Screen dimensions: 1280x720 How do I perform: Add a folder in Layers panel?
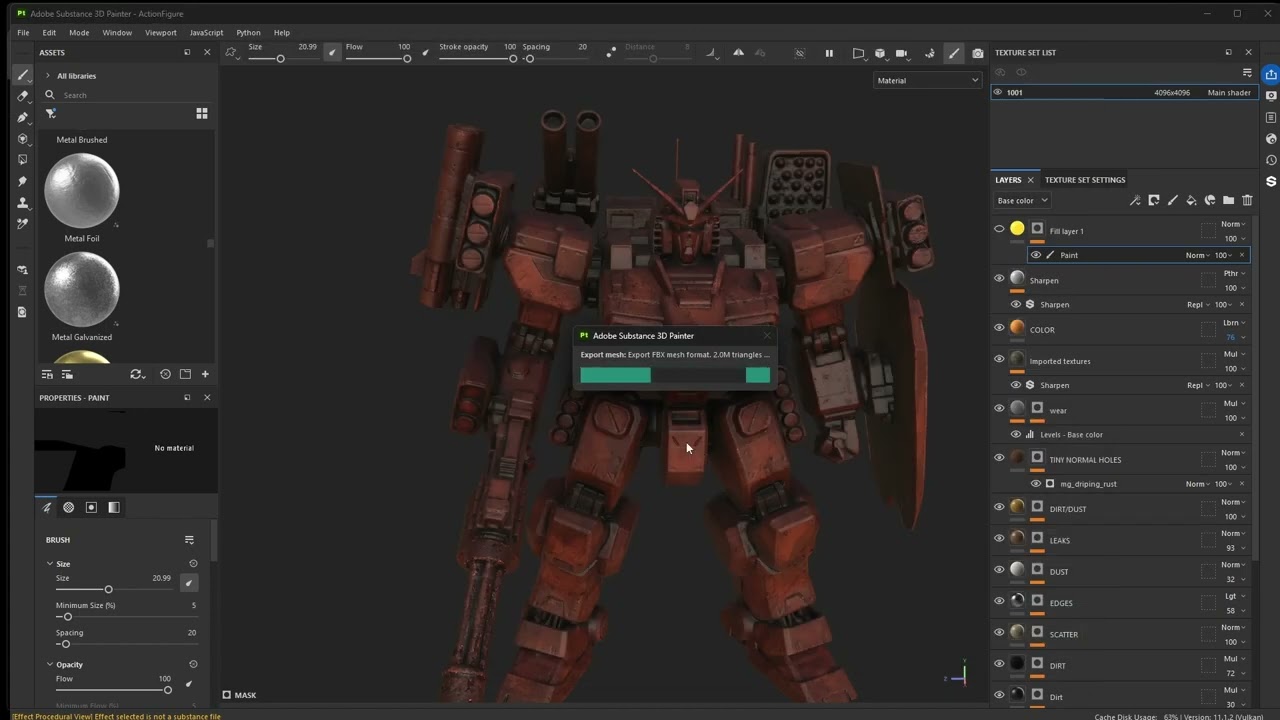(1228, 200)
